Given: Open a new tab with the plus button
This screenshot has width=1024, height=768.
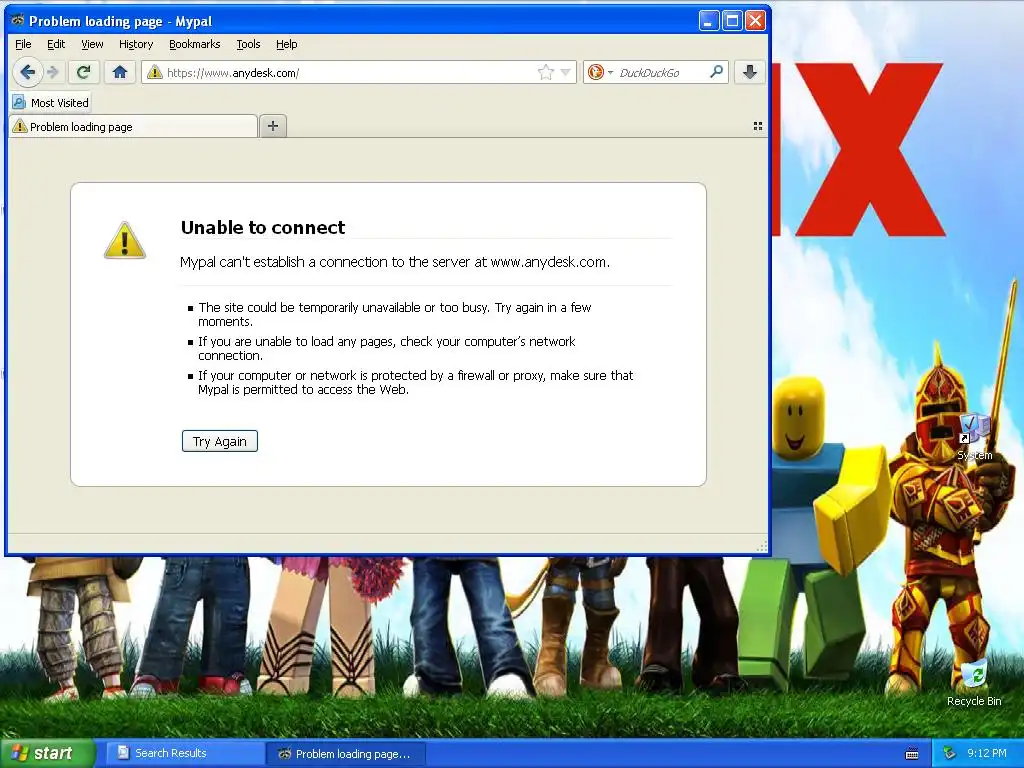Looking at the screenshot, I should tap(273, 126).
